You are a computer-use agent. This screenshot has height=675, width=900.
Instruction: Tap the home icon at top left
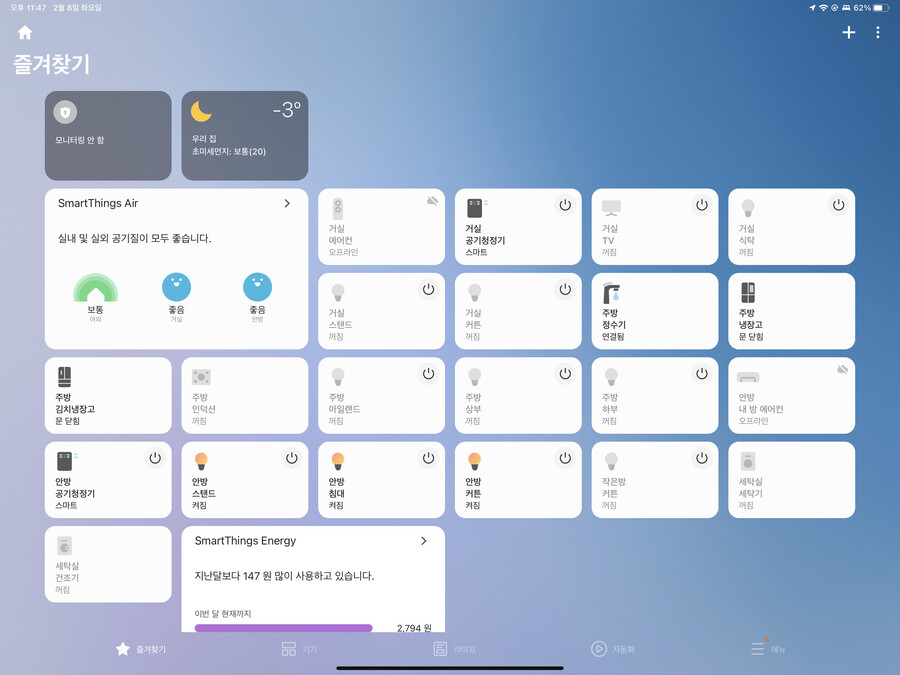25,32
